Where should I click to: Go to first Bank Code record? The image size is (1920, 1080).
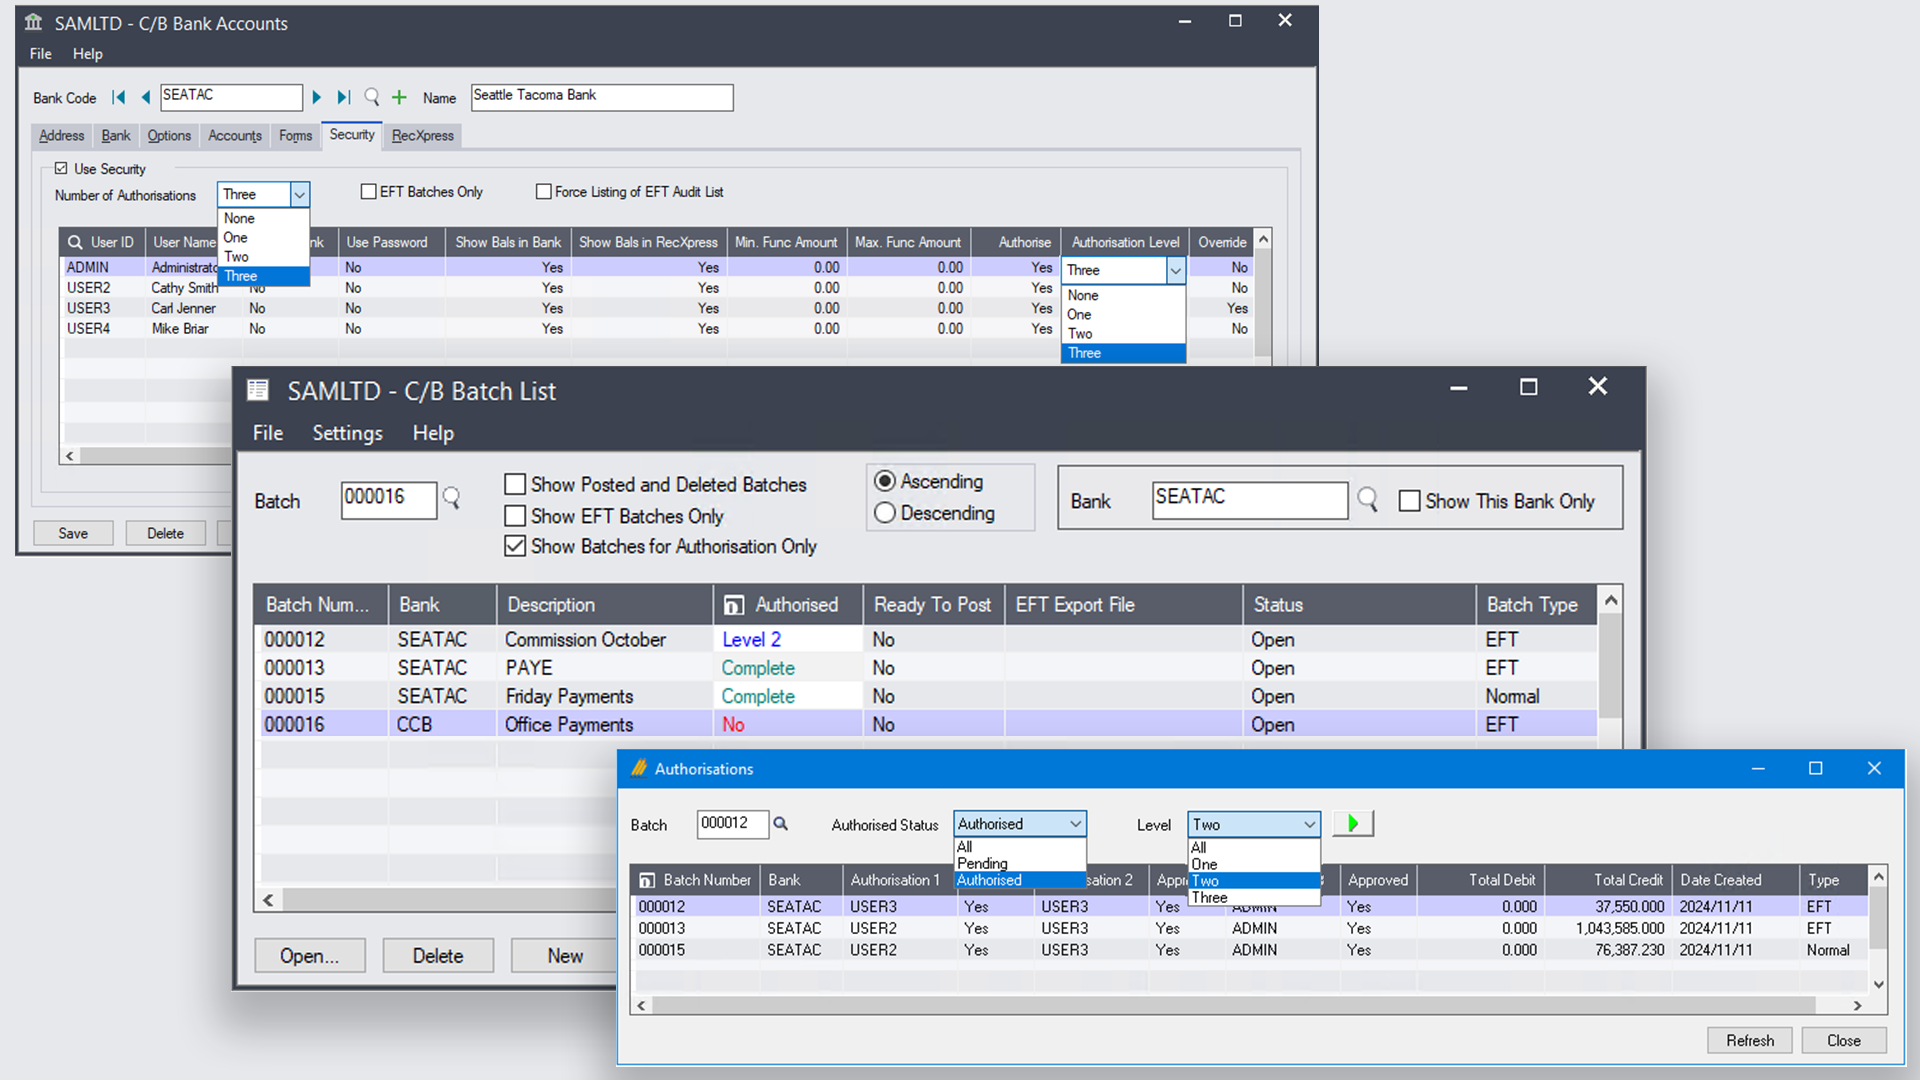click(x=119, y=97)
